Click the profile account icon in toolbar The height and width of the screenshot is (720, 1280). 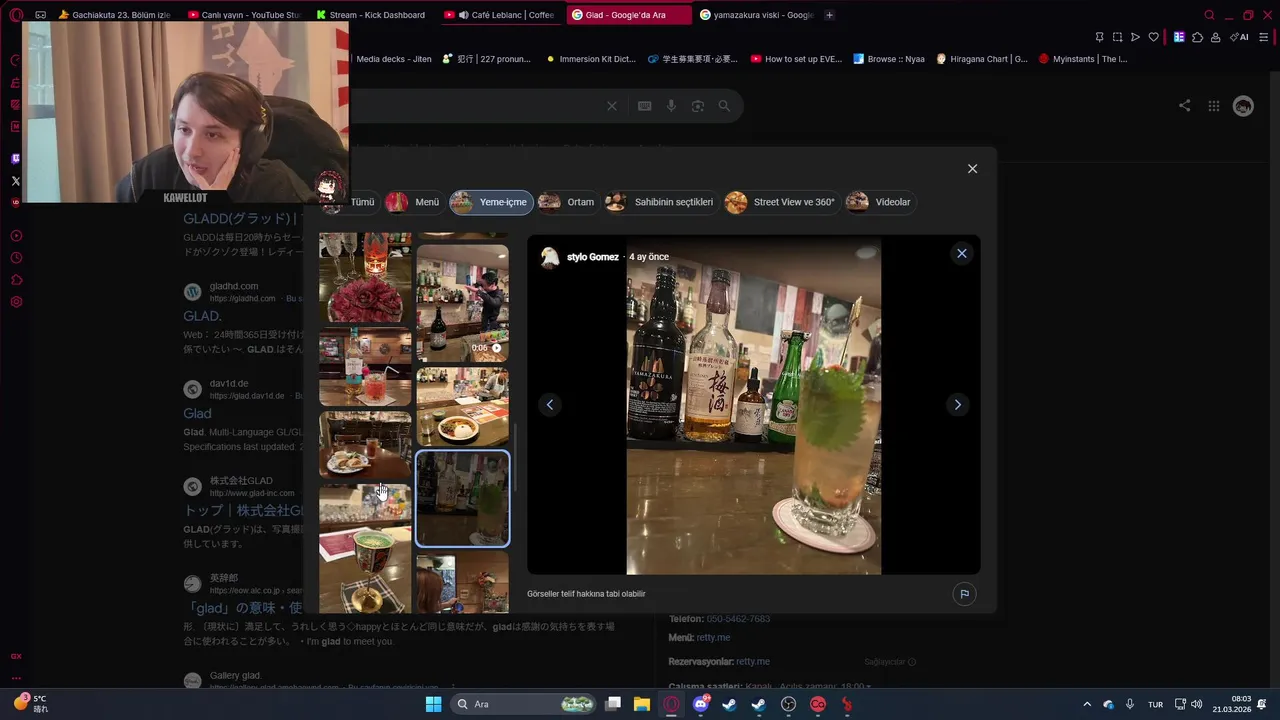[1215, 37]
